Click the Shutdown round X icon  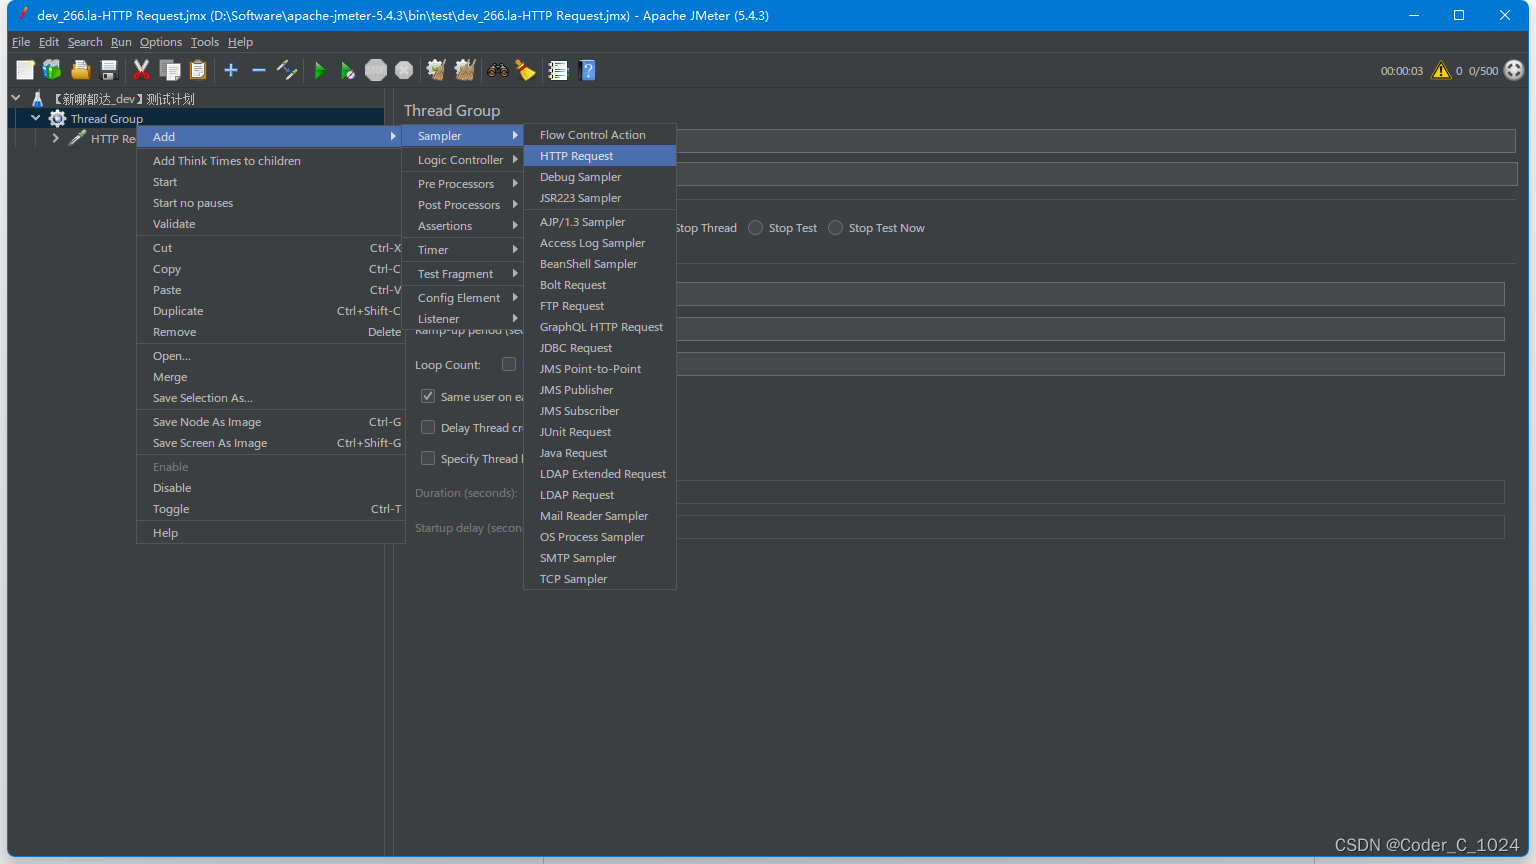[x=404, y=70]
